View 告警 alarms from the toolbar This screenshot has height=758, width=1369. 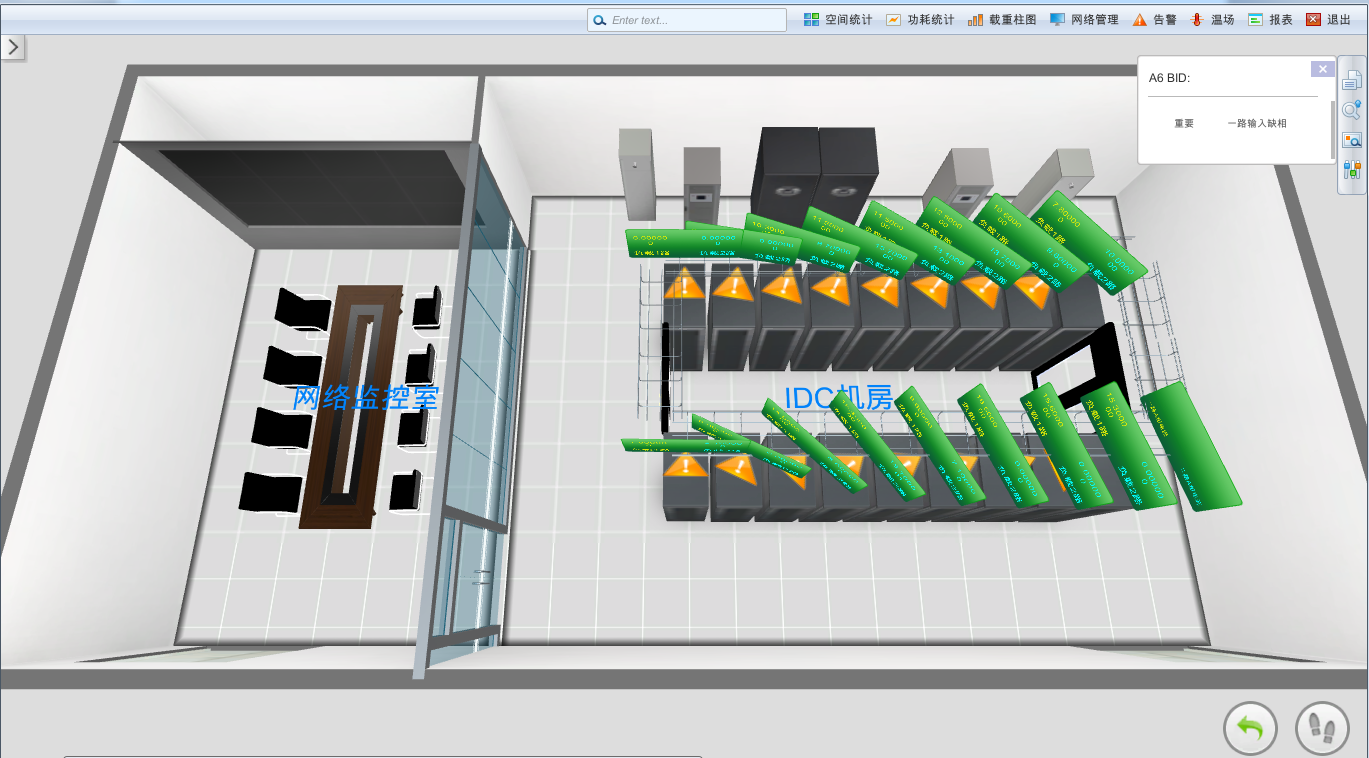[1154, 20]
